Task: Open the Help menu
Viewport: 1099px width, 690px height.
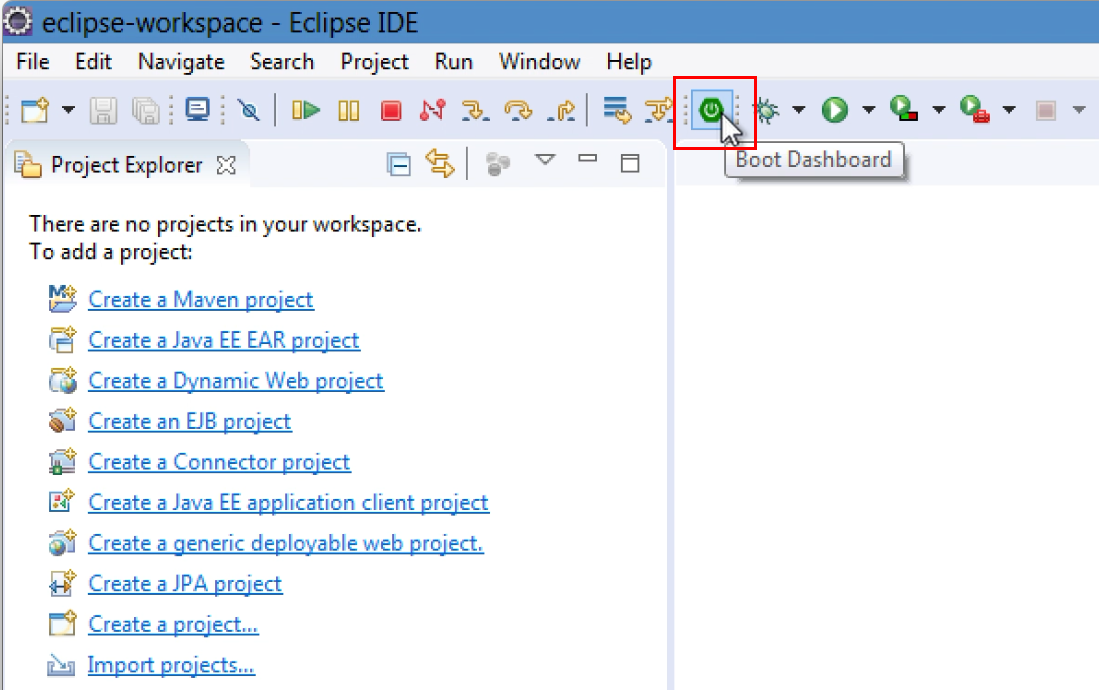Action: pyautogui.click(x=629, y=62)
